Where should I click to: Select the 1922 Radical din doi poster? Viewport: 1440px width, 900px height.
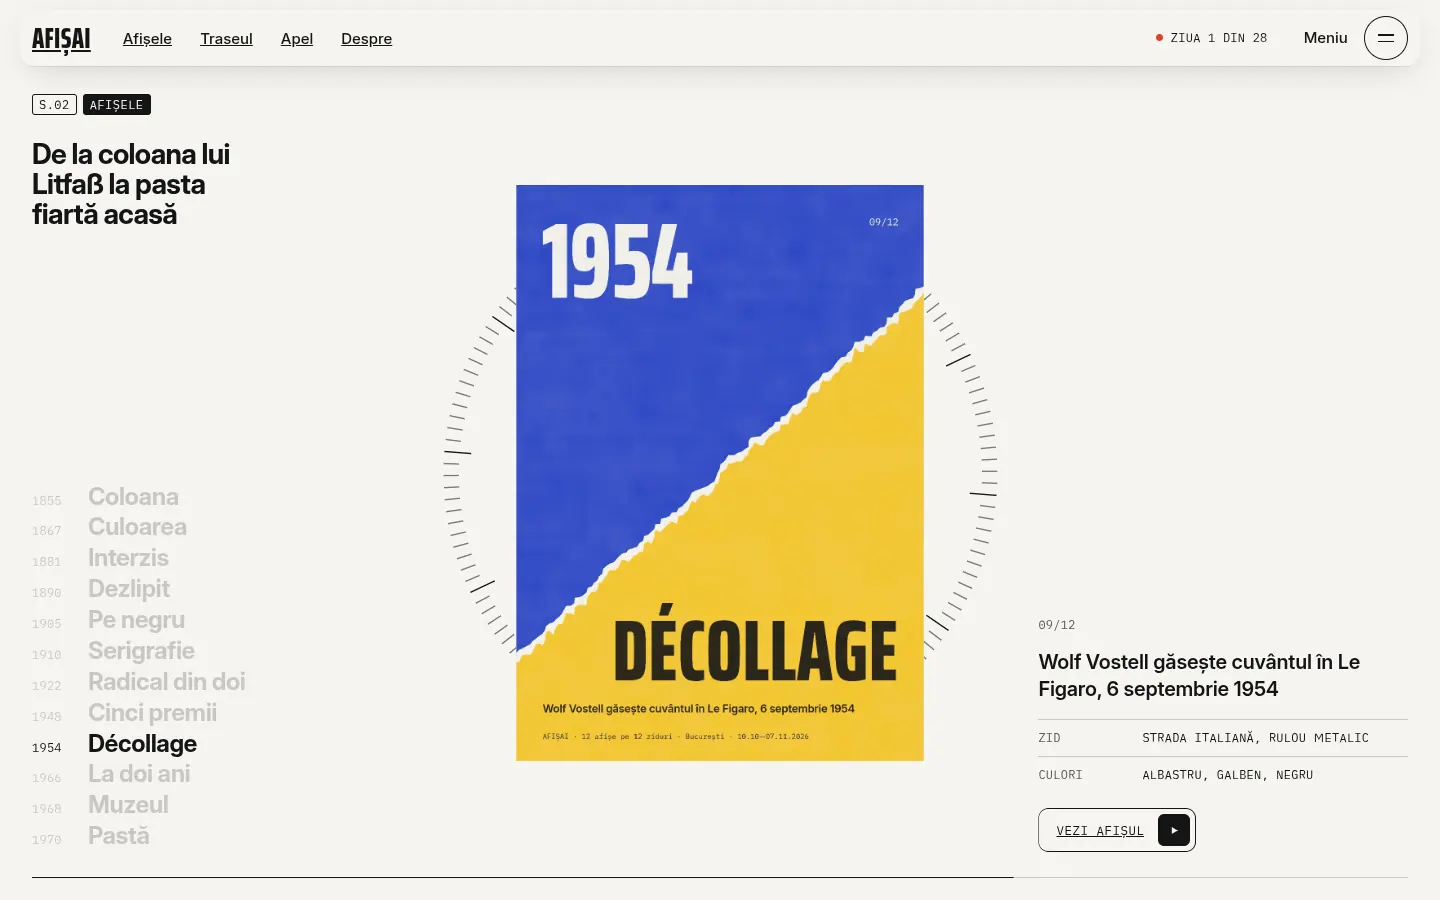[x=139, y=682]
